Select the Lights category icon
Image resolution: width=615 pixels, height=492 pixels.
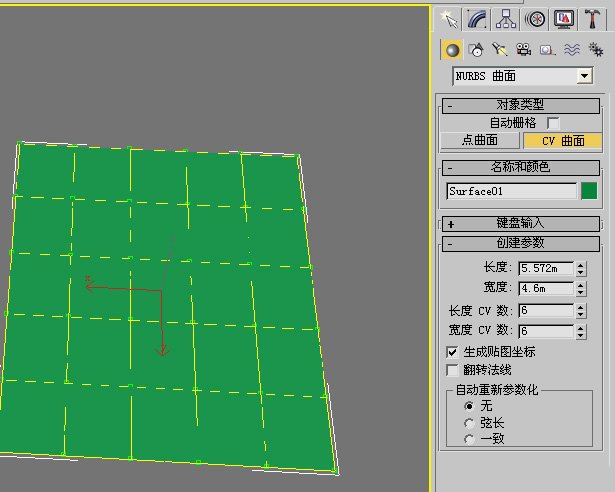[x=500, y=50]
